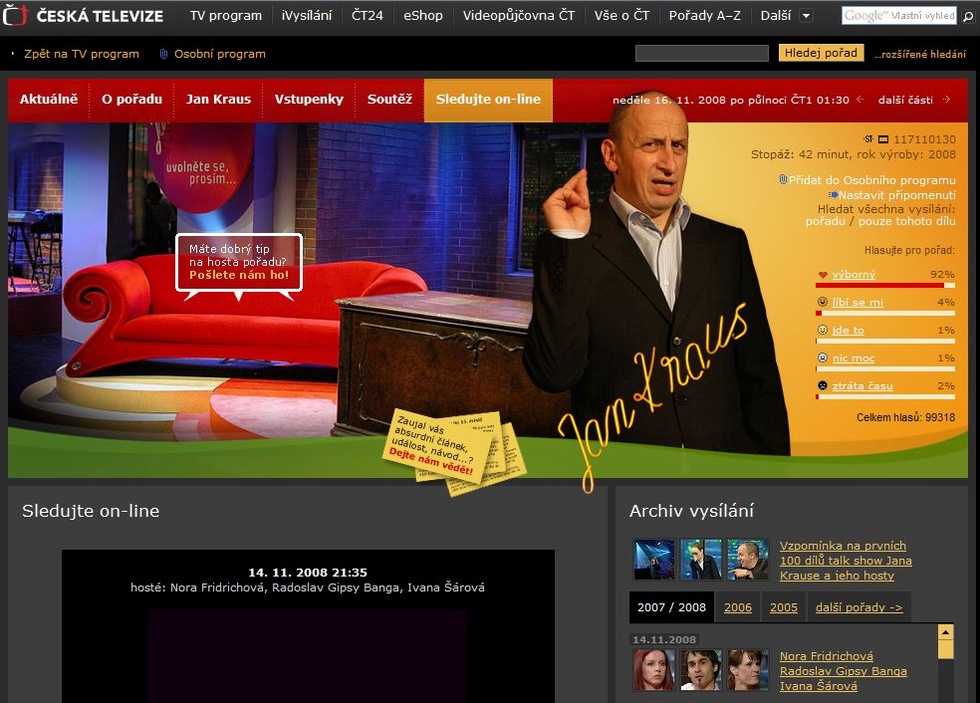Follow the Zpět na TV program link
The image size is (980, 703).
coord(81,54)
